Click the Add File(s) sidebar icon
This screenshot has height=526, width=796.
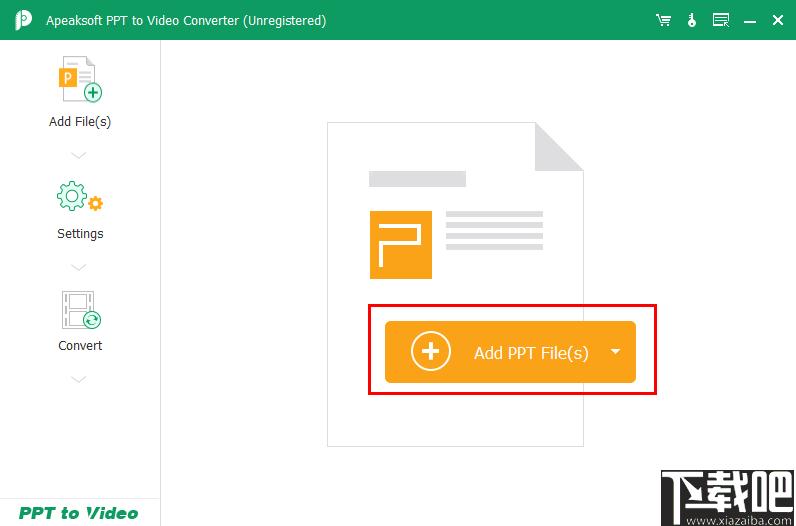tap(80, 79)
